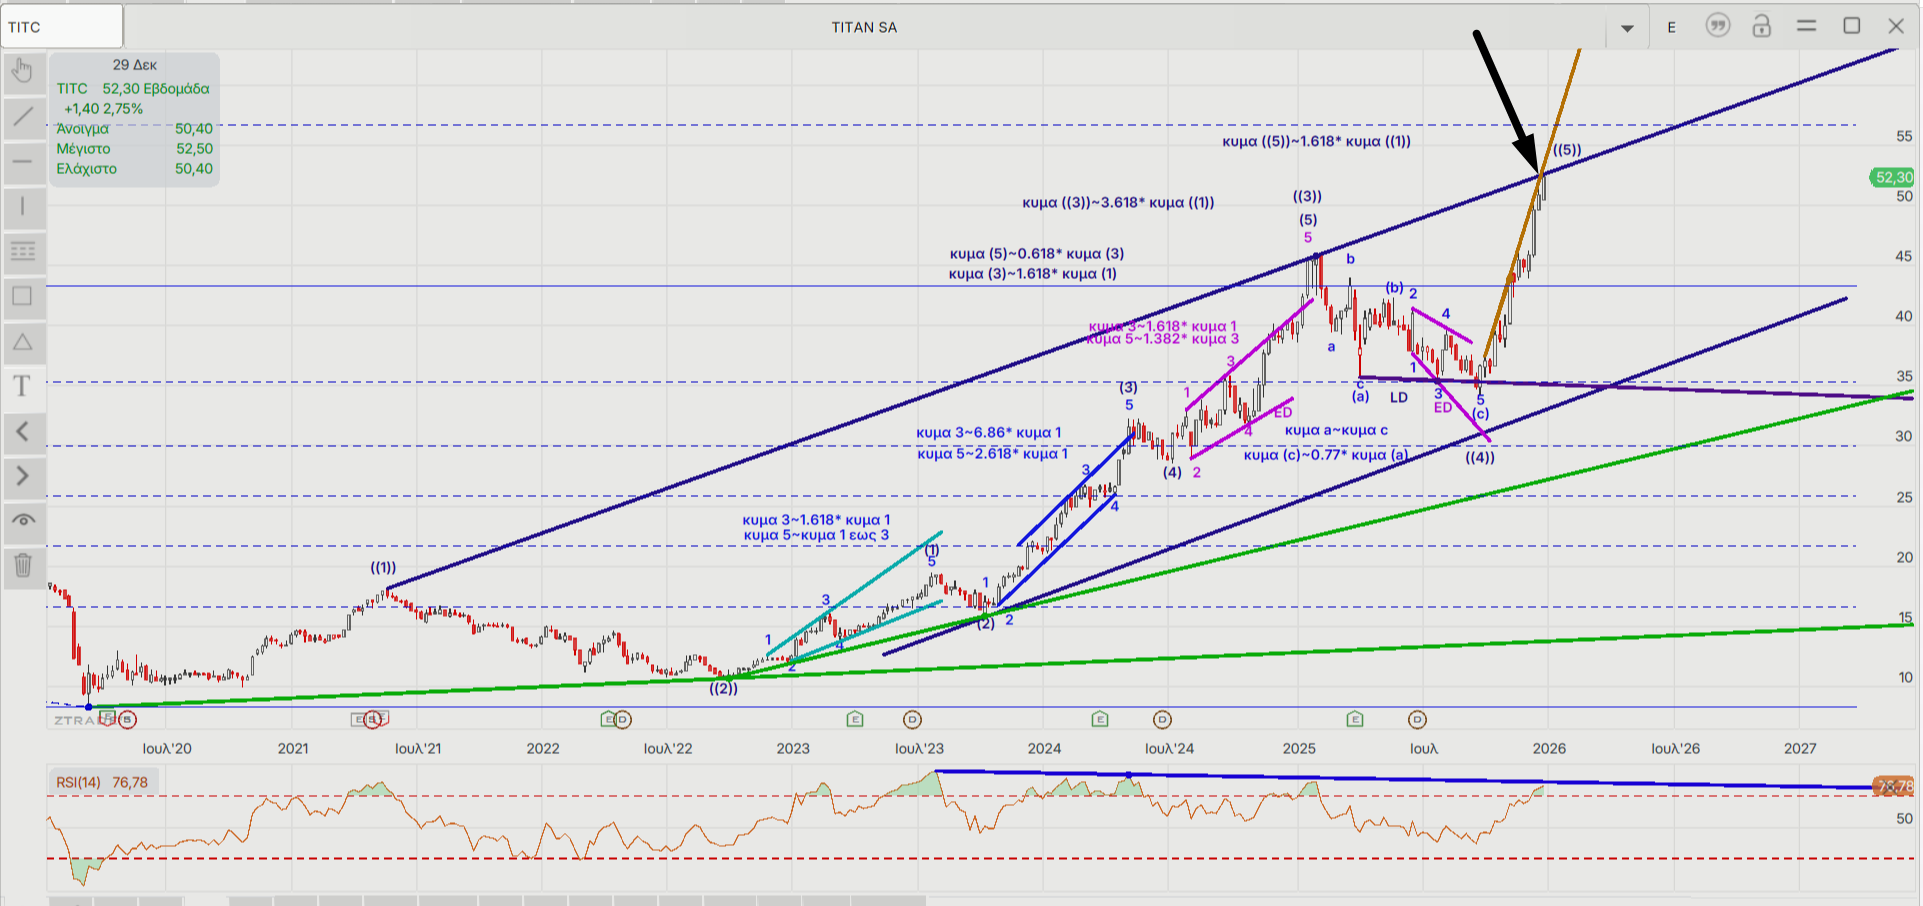Toggle the E button in title bar
The image size is (1923, 906).
tap(1671, 27)
